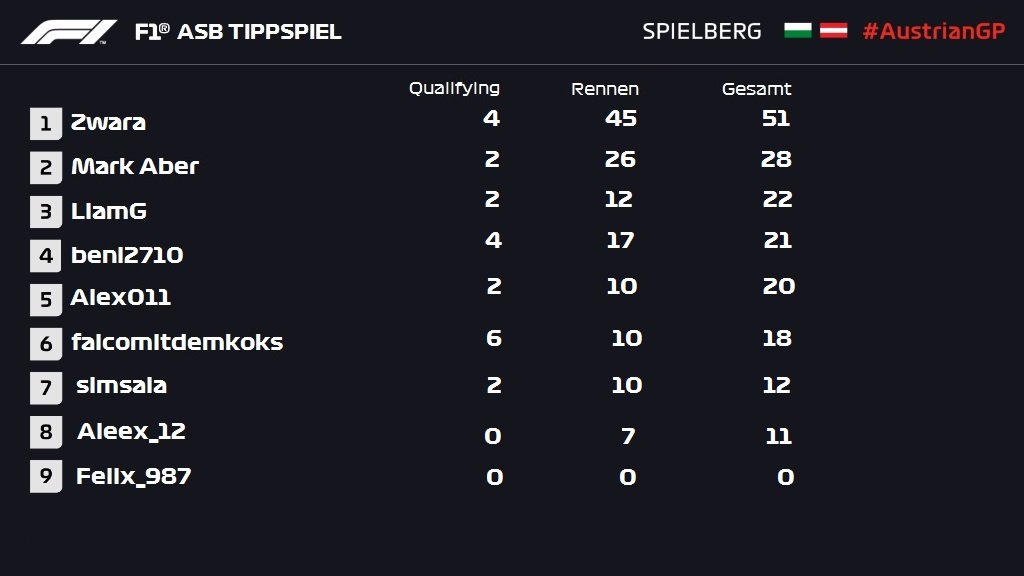The width and height of the screenshot is (1024, 576).
Task: Select the Gesamt column header
Action: [x=756, y=89]
